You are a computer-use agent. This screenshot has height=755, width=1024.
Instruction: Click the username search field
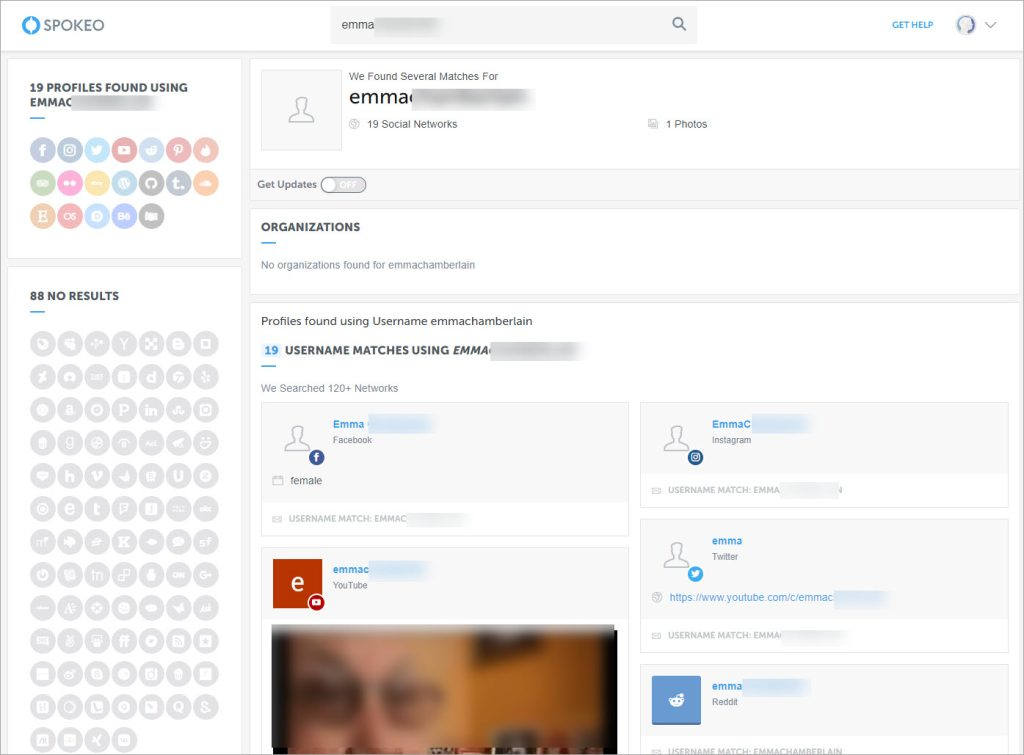[x=513, y=25]
